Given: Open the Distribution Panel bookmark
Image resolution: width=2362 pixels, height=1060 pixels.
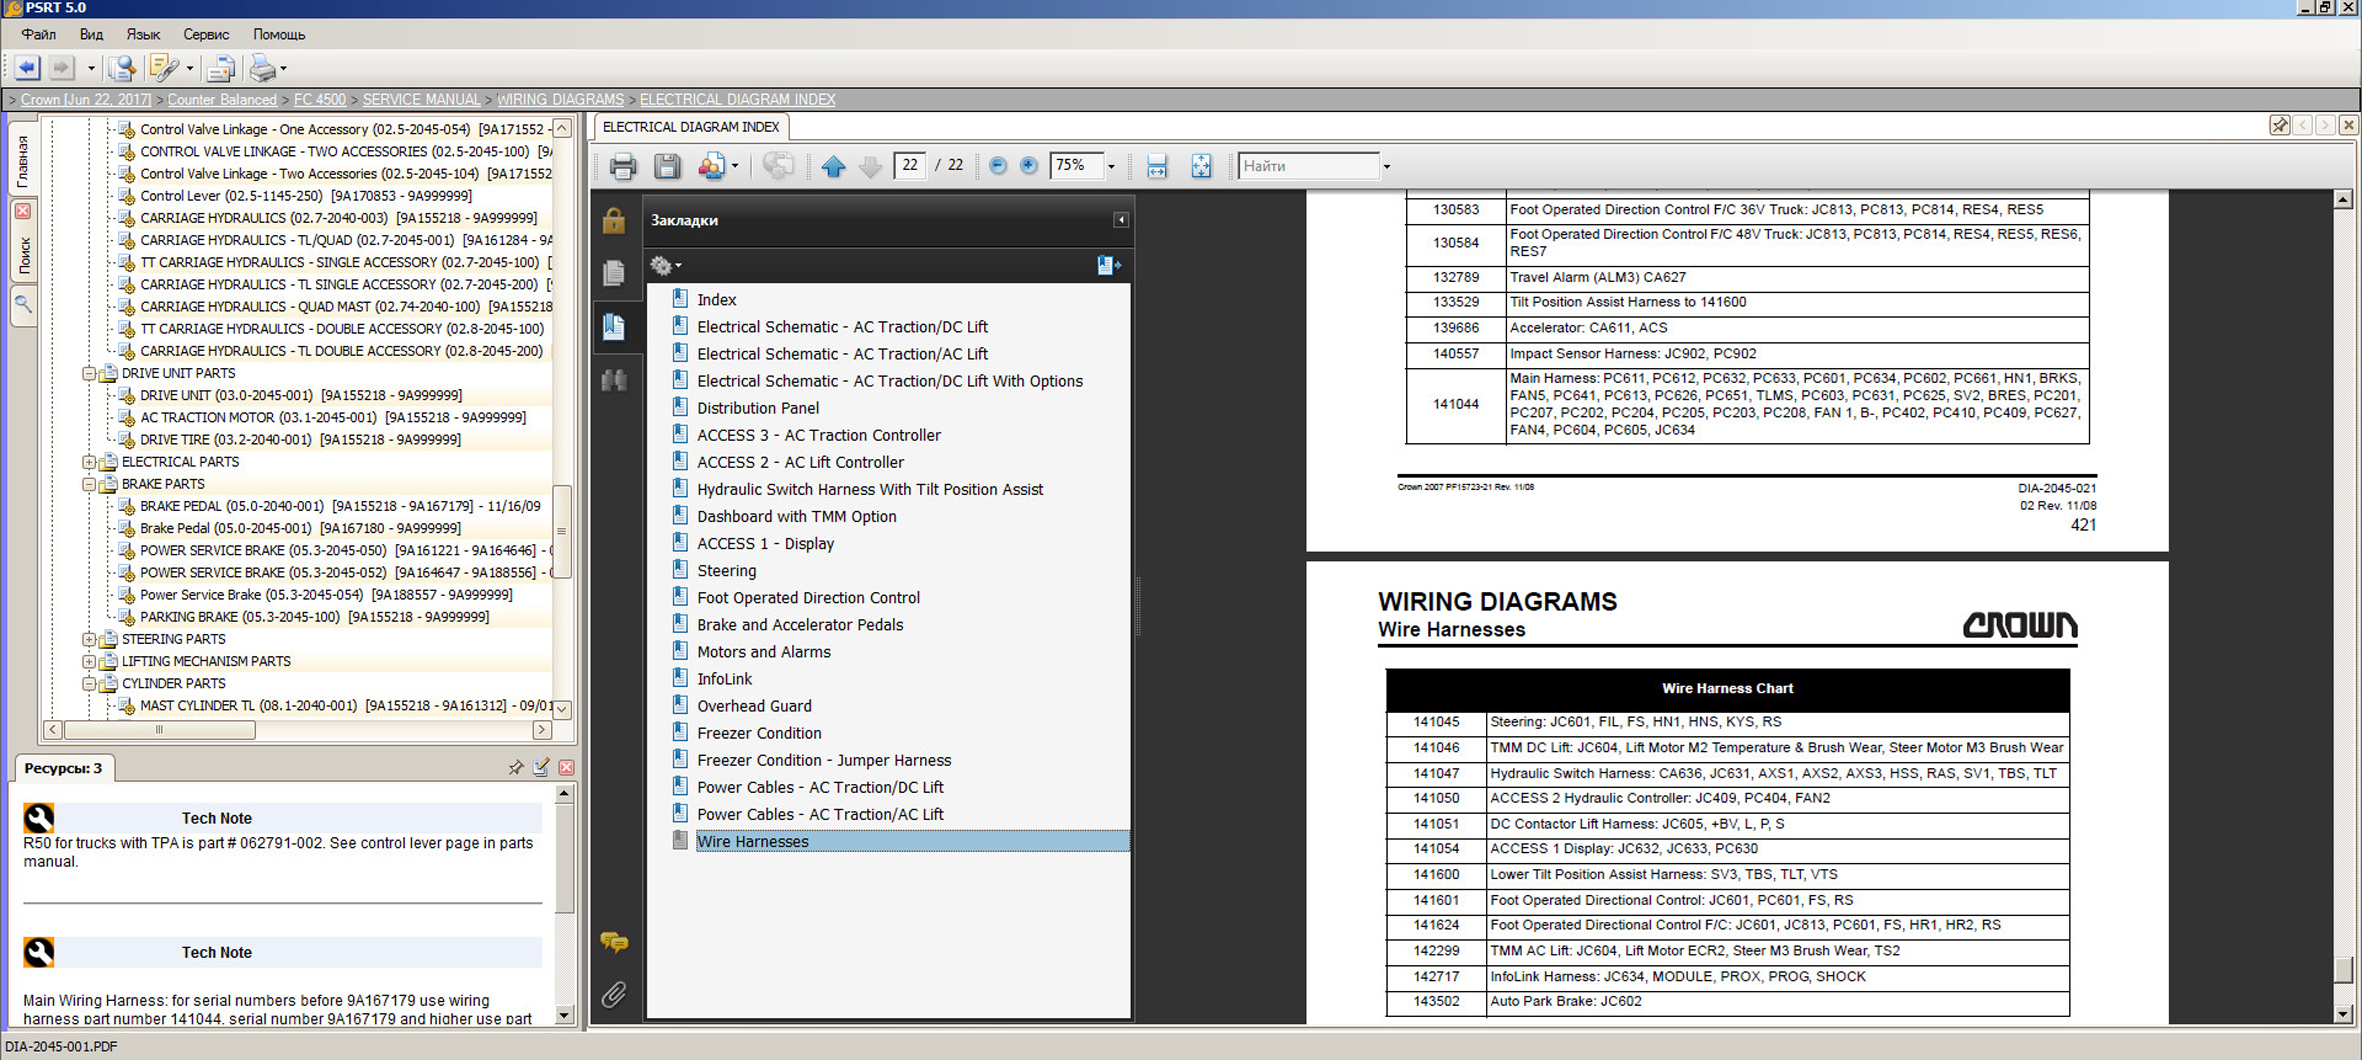Looking at the screenshot, I should [x=757, y=408].
